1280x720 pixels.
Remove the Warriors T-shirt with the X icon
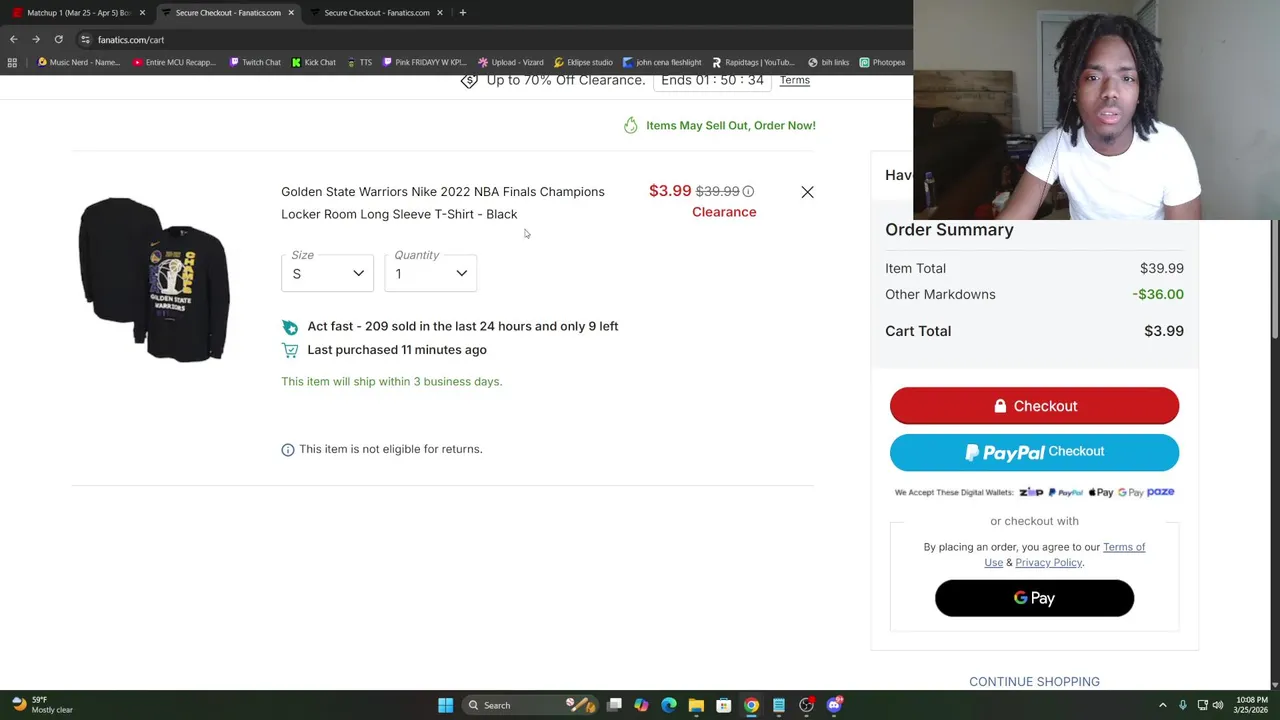[x=807, y=192]
